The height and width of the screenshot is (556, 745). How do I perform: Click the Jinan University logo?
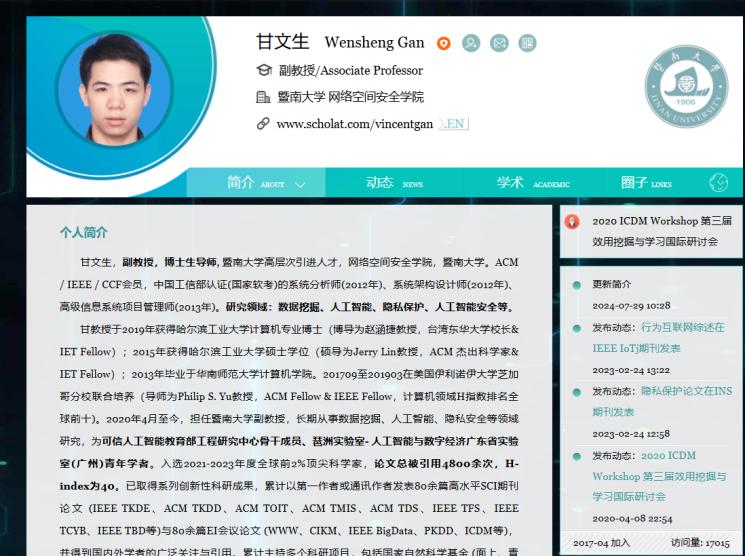(x=686, y=86)
